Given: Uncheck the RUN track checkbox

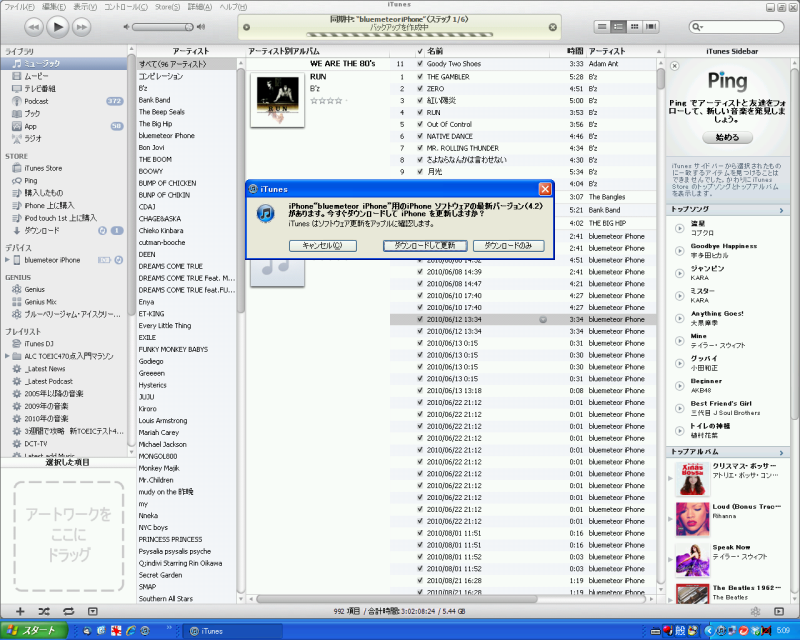Looking at the screenshot, I should 420,112.
